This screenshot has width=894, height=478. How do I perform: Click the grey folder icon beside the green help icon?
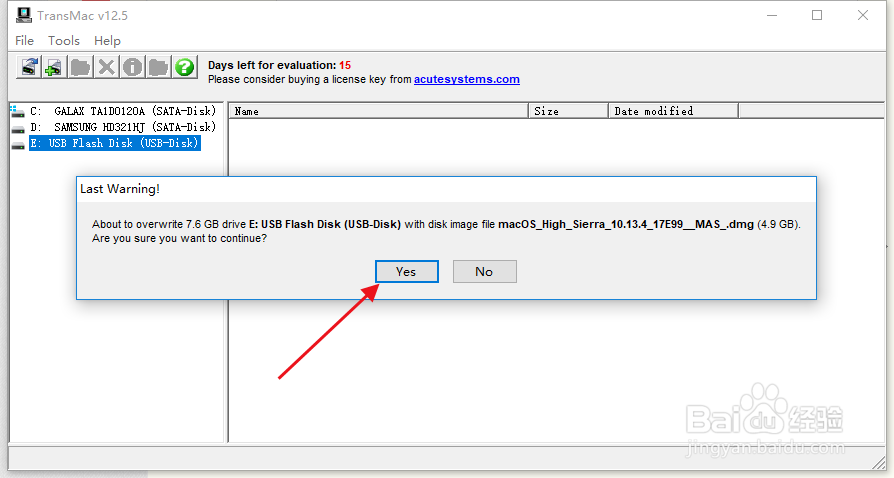[159, 67]
